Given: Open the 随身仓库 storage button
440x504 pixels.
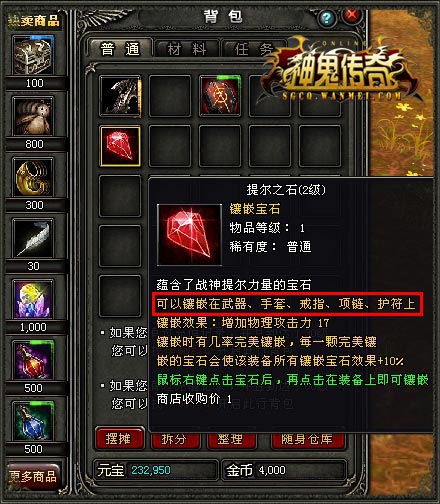Looking at the screenshot, I should [x=307, y=440].
